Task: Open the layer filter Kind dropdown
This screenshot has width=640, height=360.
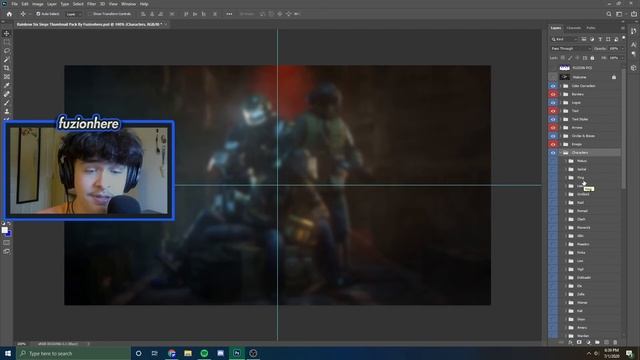Action: point(564,39)
